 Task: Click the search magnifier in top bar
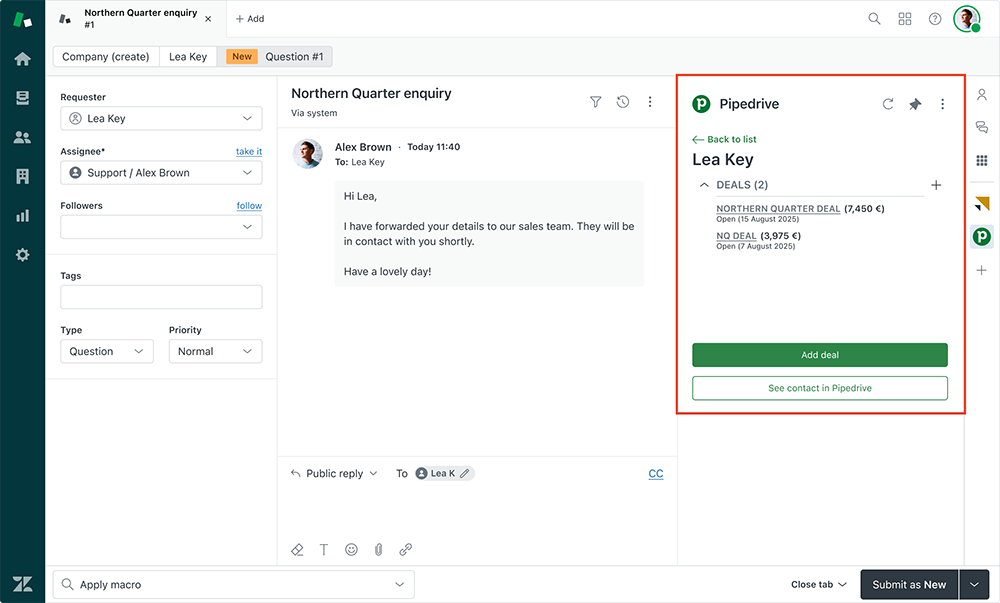[874, 18]
